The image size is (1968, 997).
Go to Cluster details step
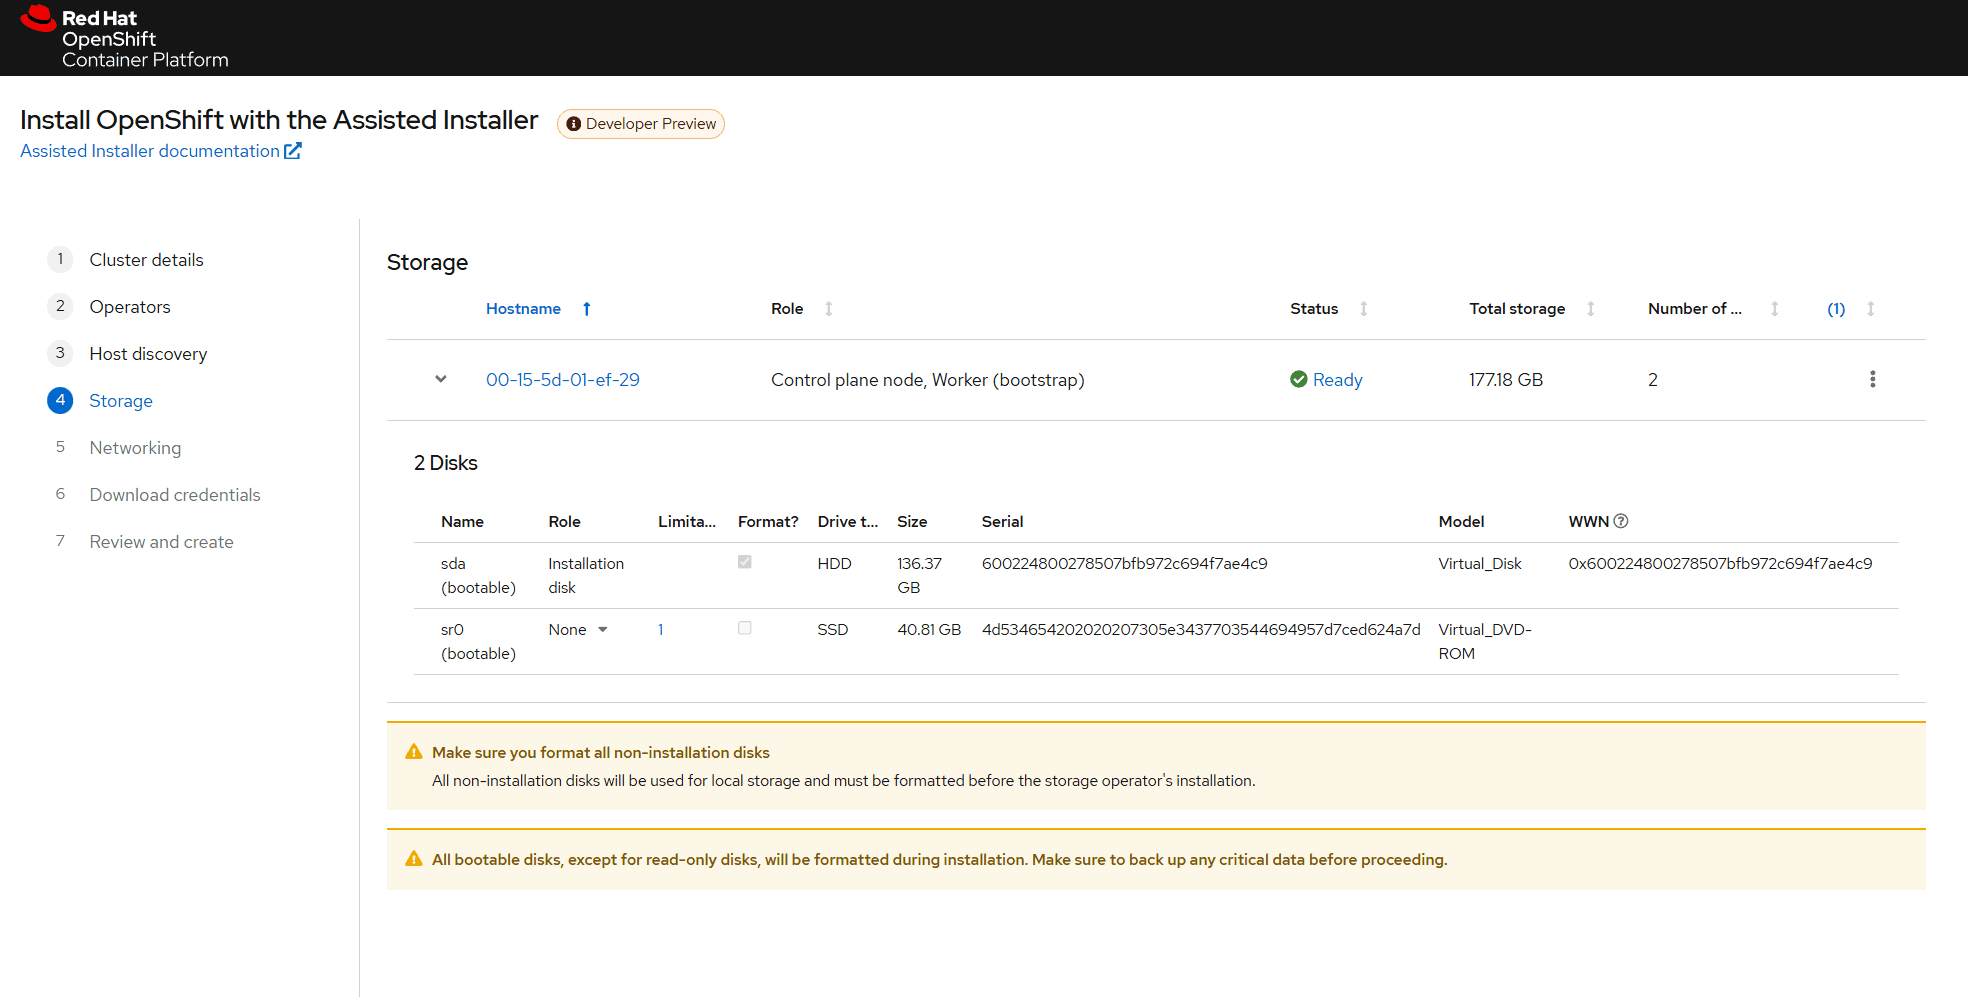[146, 260]
